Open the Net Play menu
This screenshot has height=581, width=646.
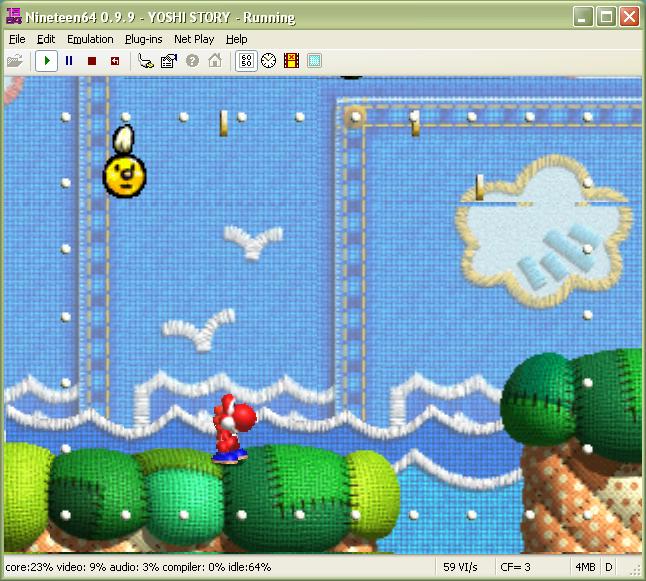coord(194,39)
